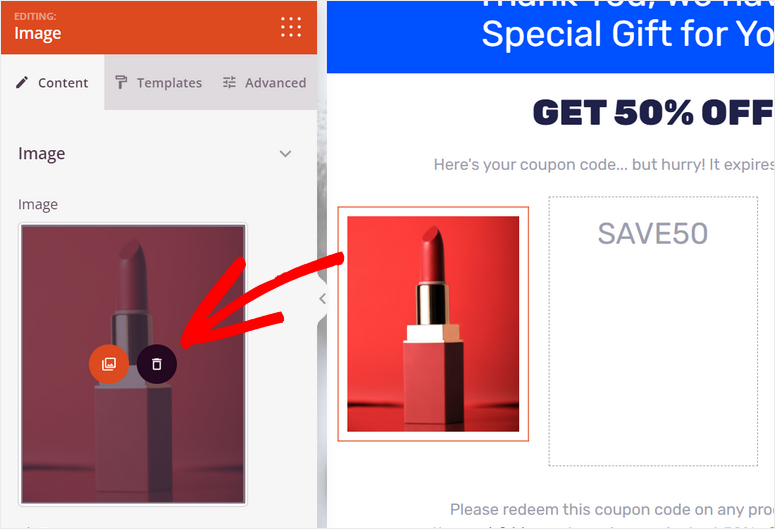The height and width of the screenshot is (529, 775).
Task: Open the Advanced tab
Action: click(265, 83)
